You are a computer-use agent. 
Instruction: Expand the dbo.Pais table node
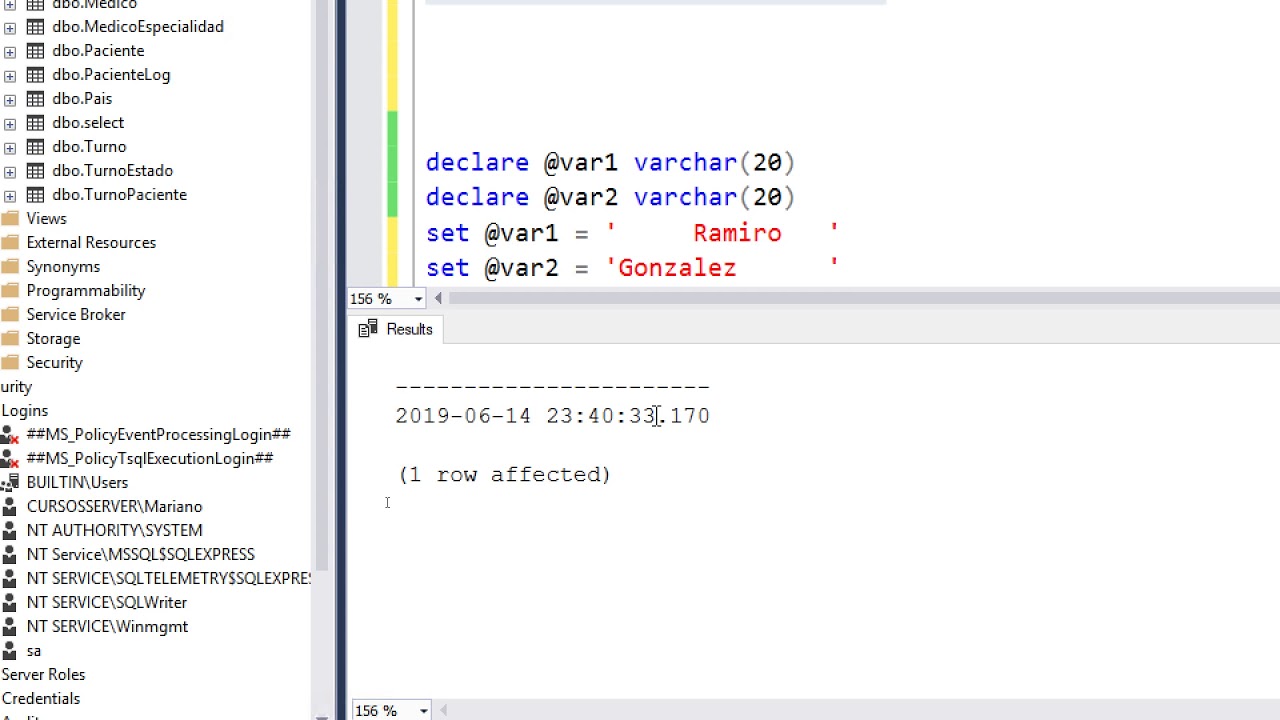point(10,99)
